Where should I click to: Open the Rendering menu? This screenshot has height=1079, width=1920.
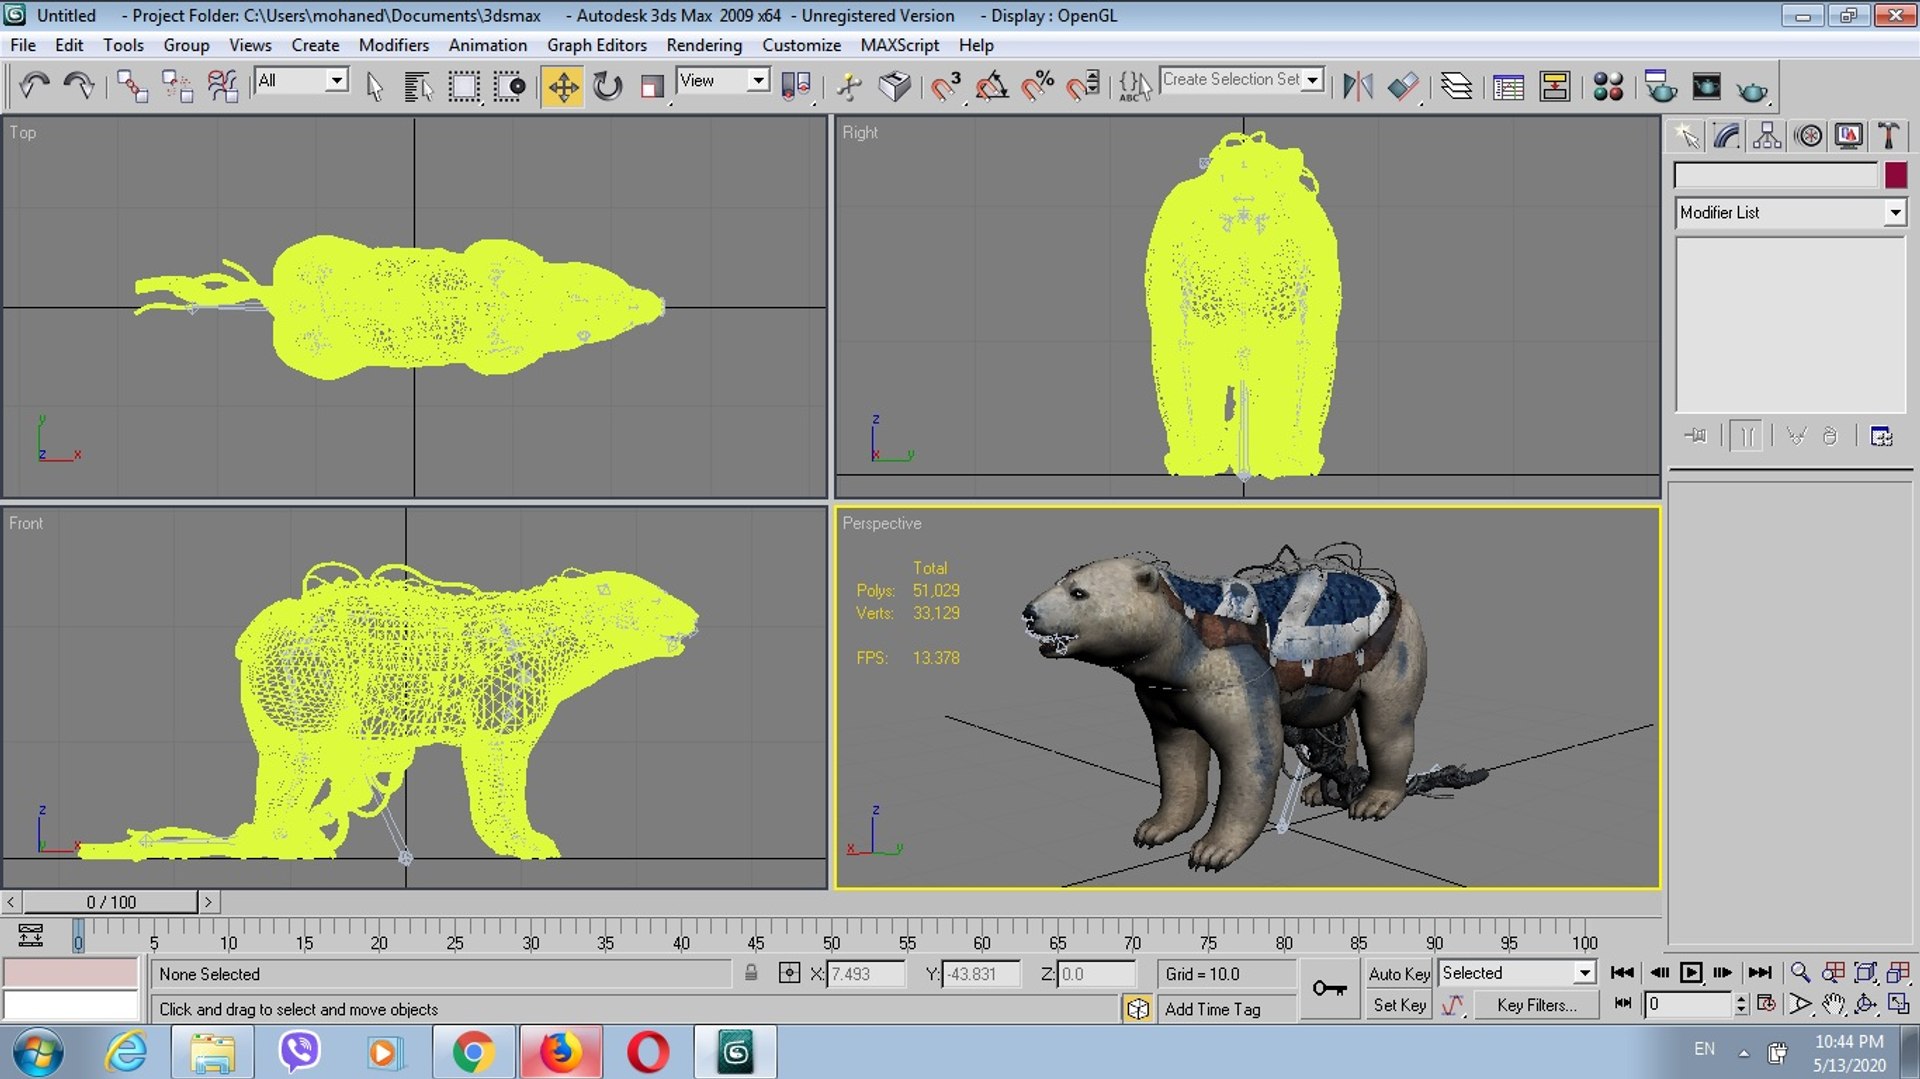pyautogui.click(x=704, y=45)
